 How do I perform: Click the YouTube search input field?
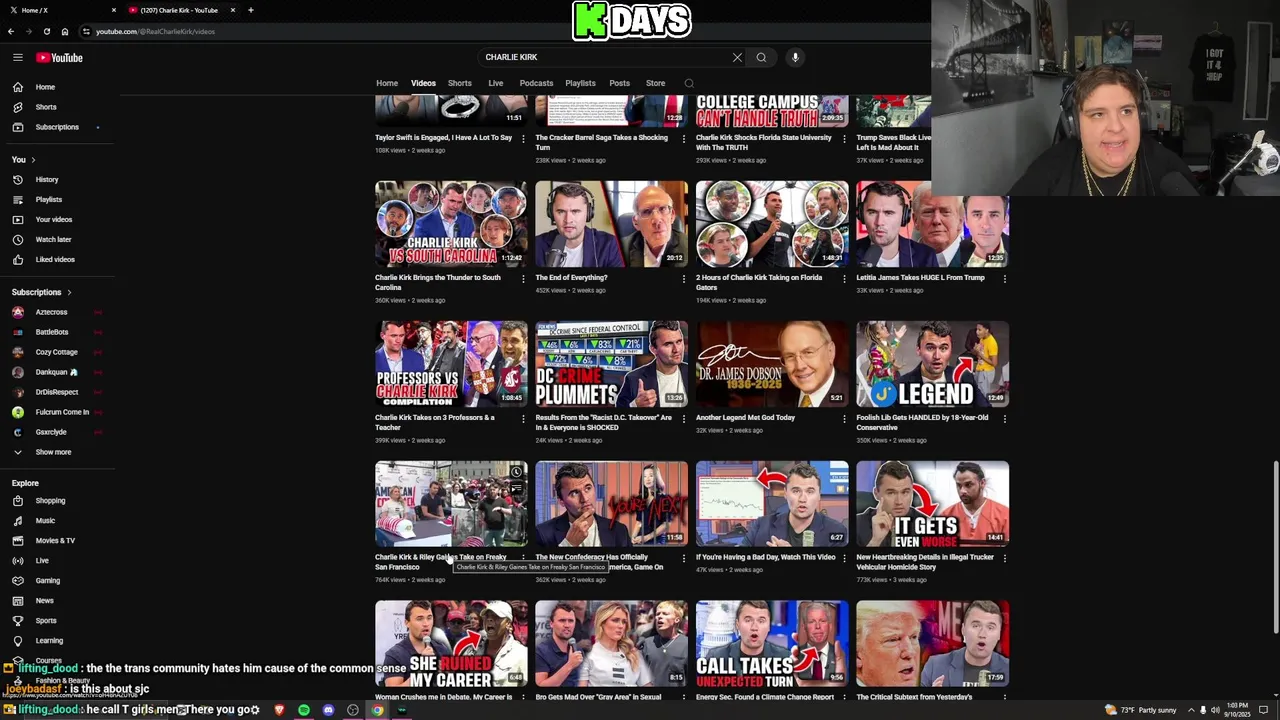coord(605,57)
